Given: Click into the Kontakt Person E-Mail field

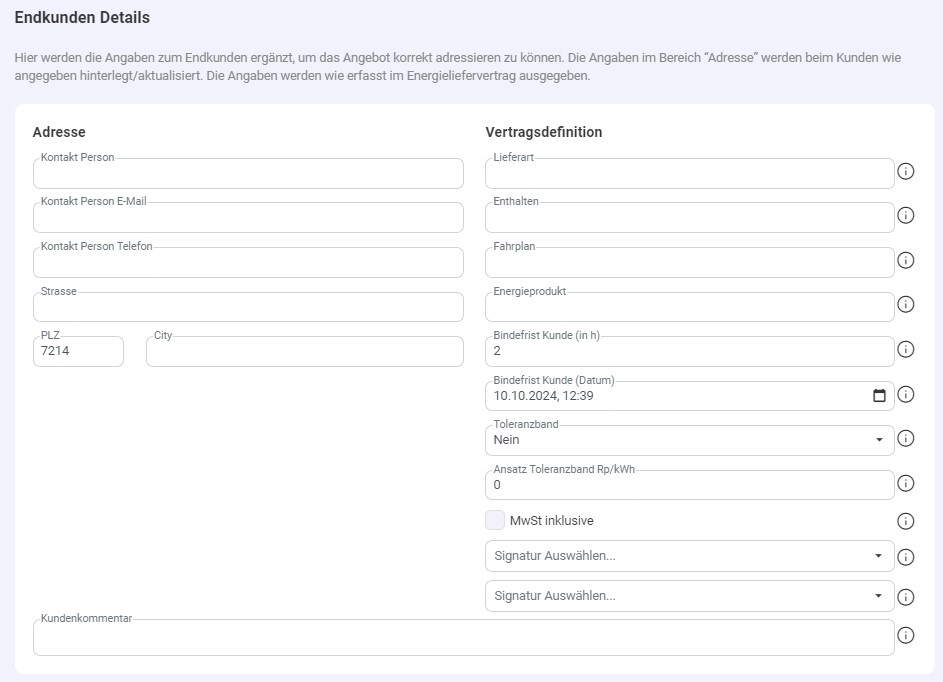Looking at the screenshot, I should pyautogui.click(x=248, y=217).
